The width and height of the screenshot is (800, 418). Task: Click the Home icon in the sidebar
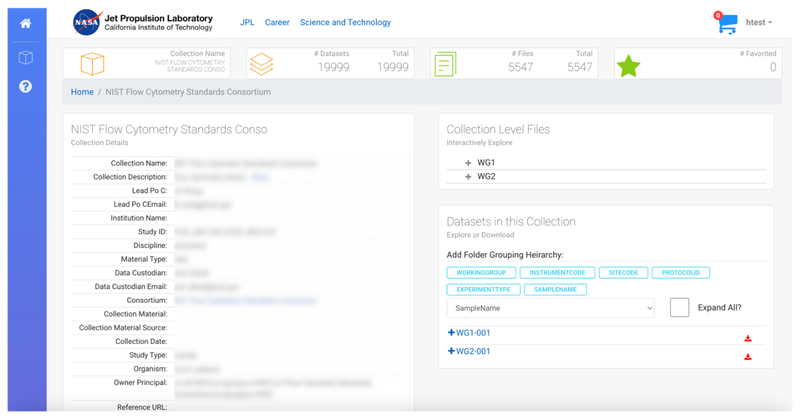[x=26, y=23]
